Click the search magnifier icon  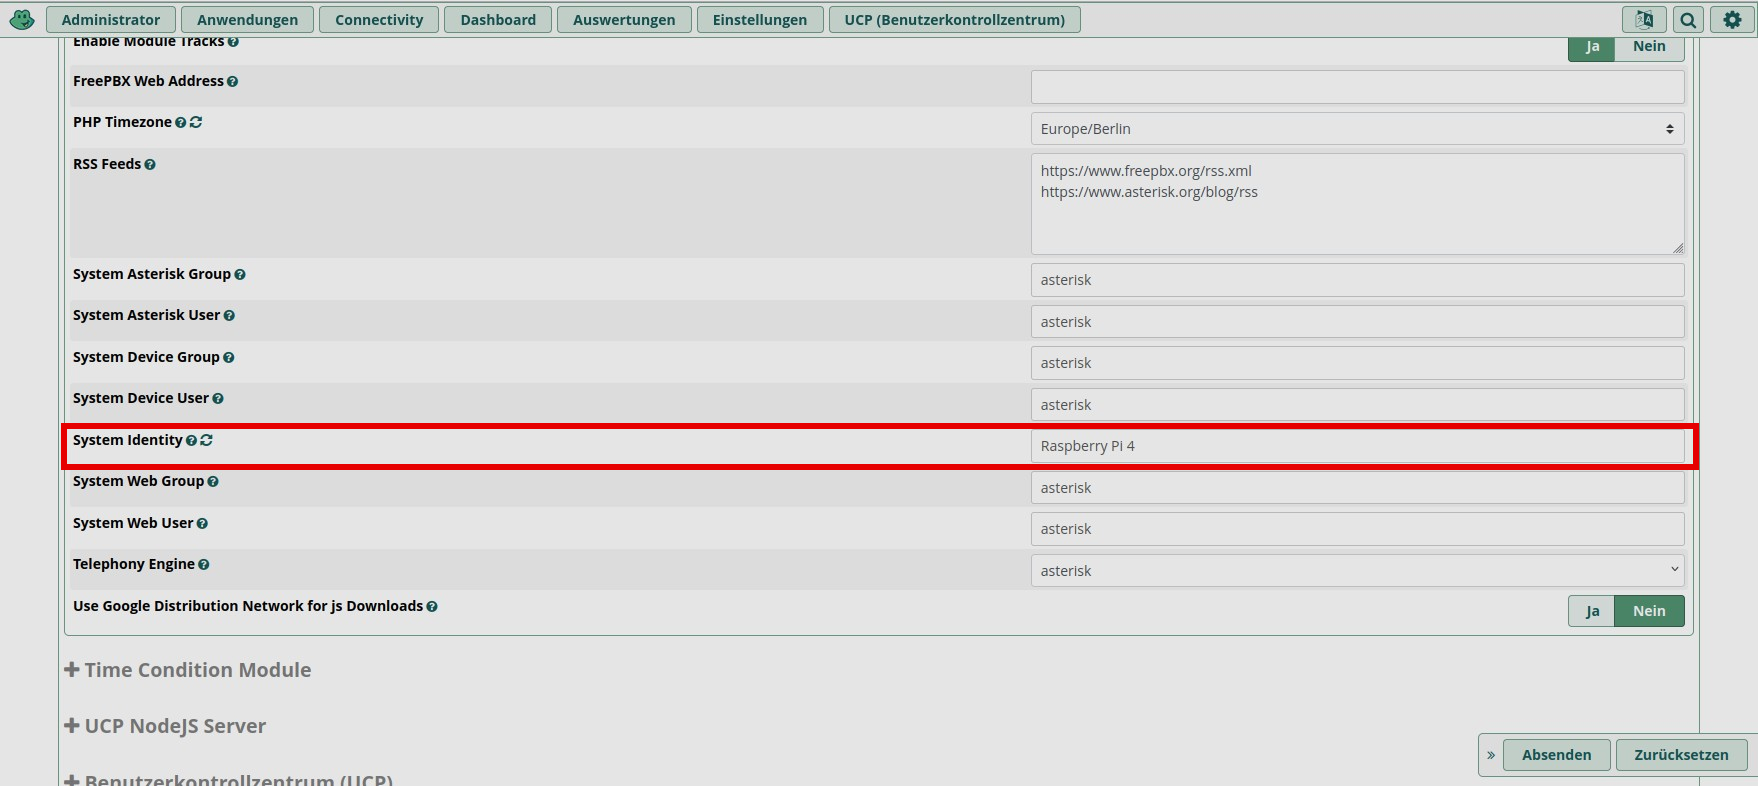pos(1688,19)
